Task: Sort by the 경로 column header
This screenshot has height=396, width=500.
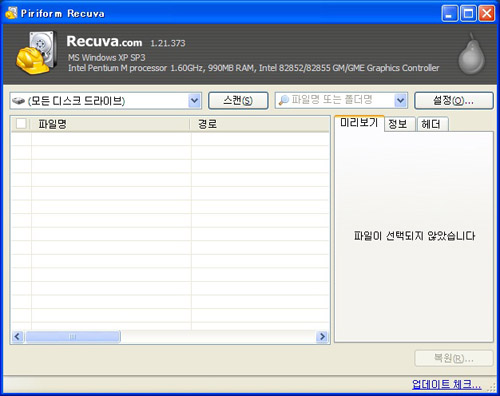Action: [260, 124]
